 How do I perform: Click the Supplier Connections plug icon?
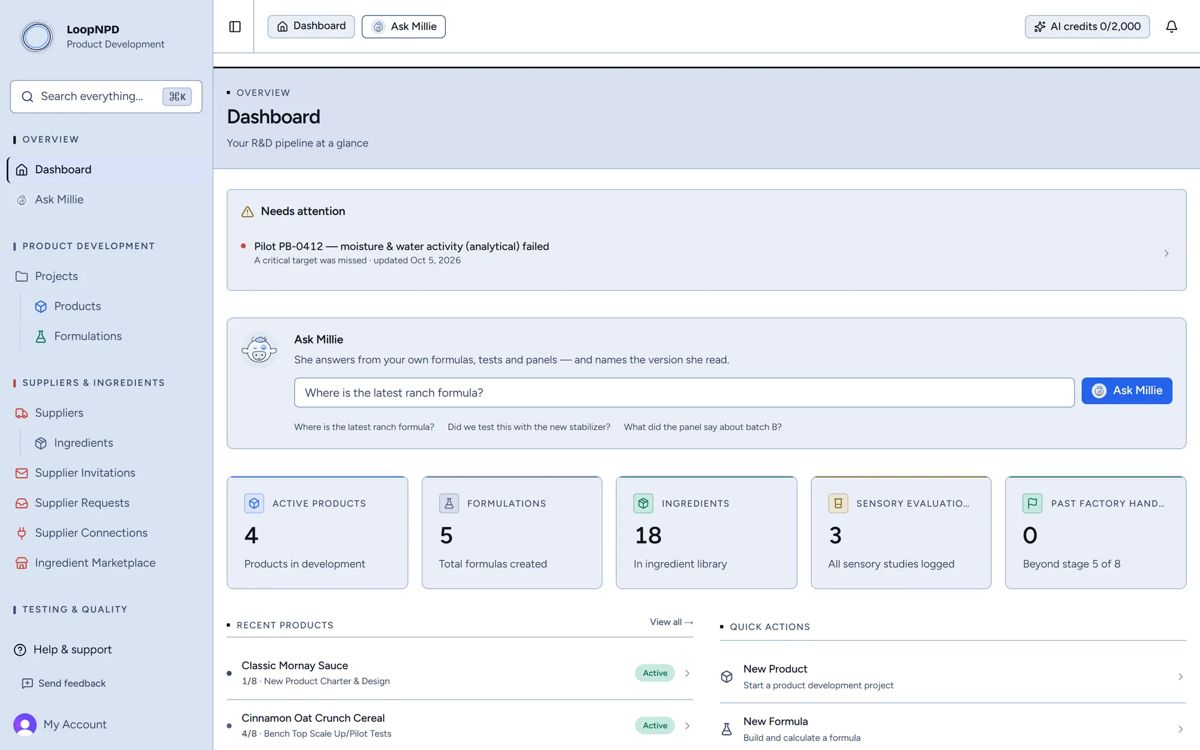pyautogui.click(x=22, y=533)
